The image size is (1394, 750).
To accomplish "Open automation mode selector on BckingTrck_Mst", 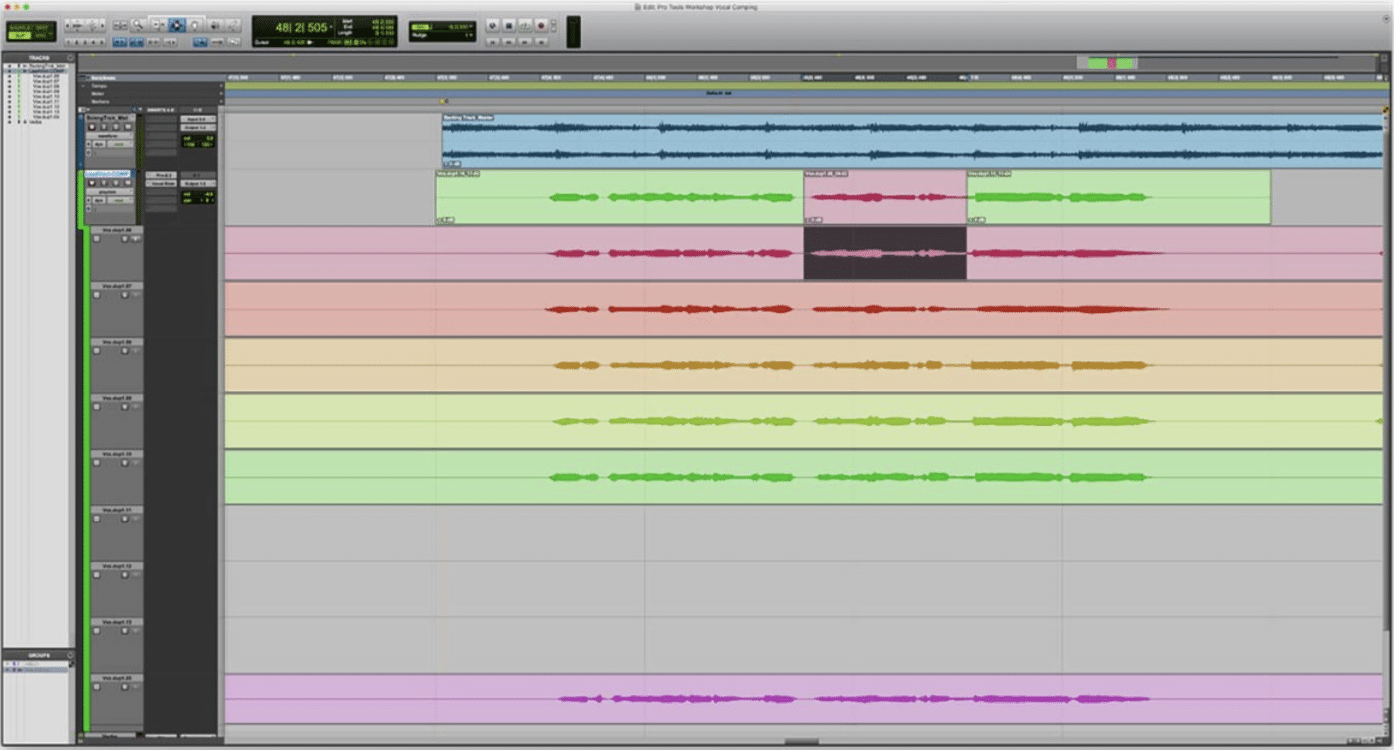I will point(119,144).
